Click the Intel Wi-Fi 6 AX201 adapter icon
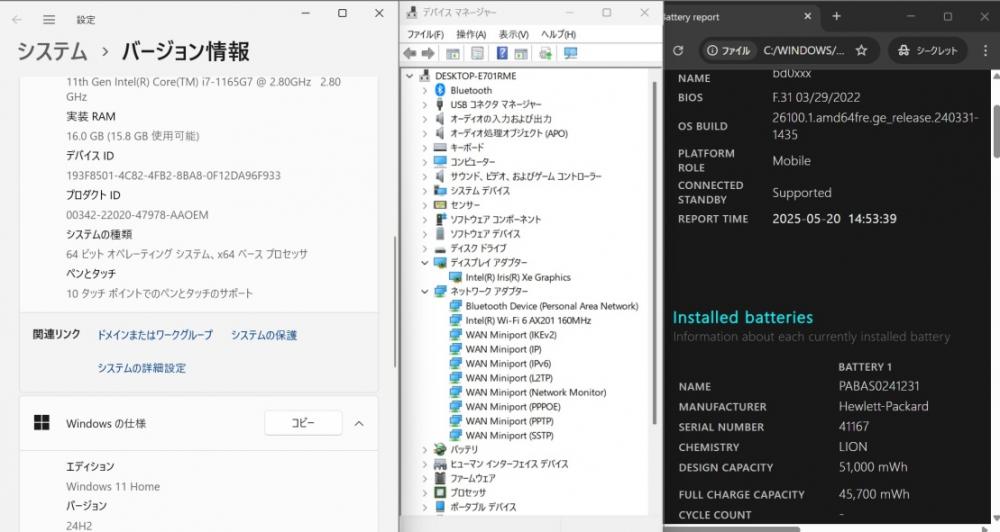The image size is (1000, 532). pyautogui.click(x=455, y=320)
